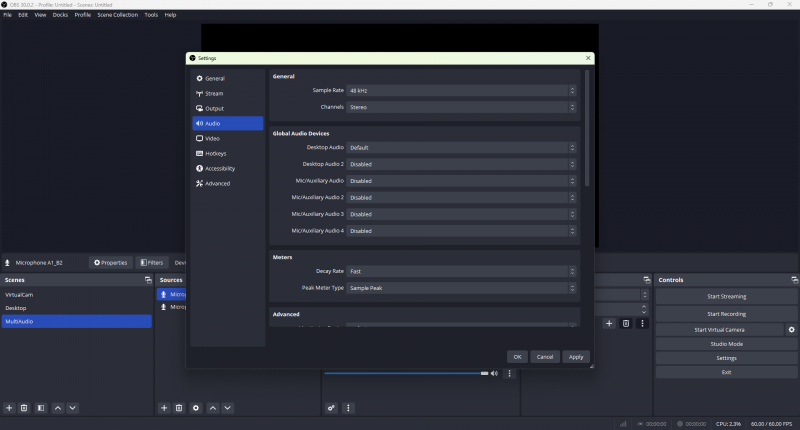This screenshot has height=430, width=800.
Task: Open the Mic/Auxiliary Audio dropdown
Action: click(x=461, y=181)
